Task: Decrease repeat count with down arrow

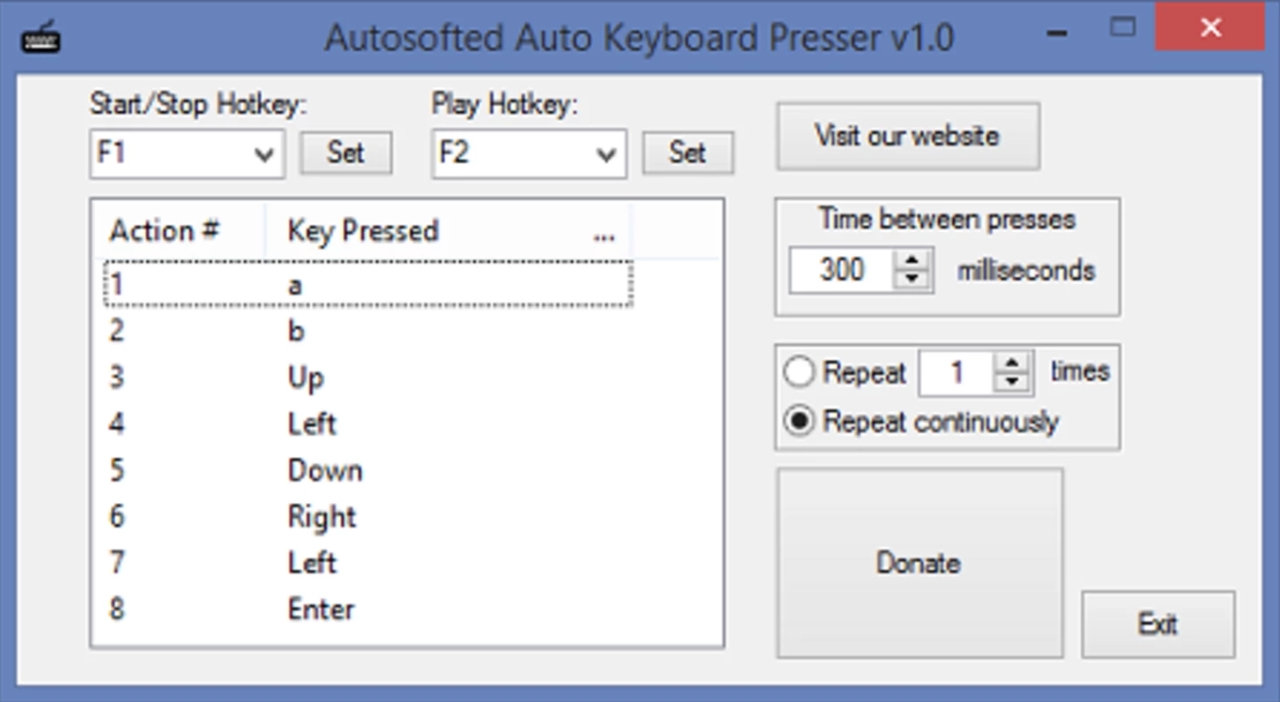Action: point(1013,382)
